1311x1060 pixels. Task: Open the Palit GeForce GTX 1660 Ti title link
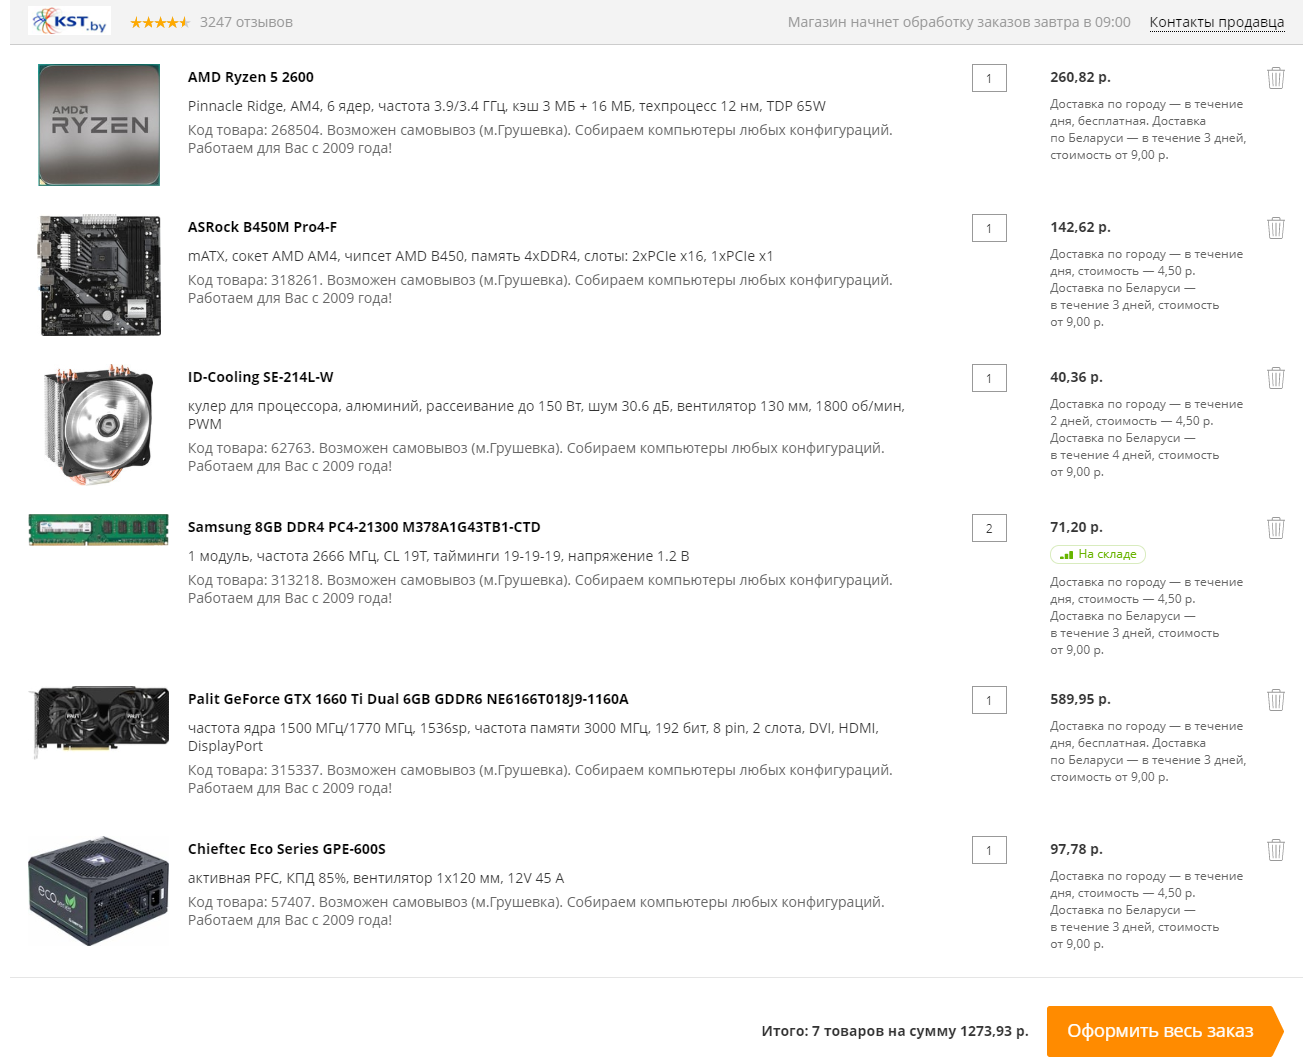[x=408, y=699]
